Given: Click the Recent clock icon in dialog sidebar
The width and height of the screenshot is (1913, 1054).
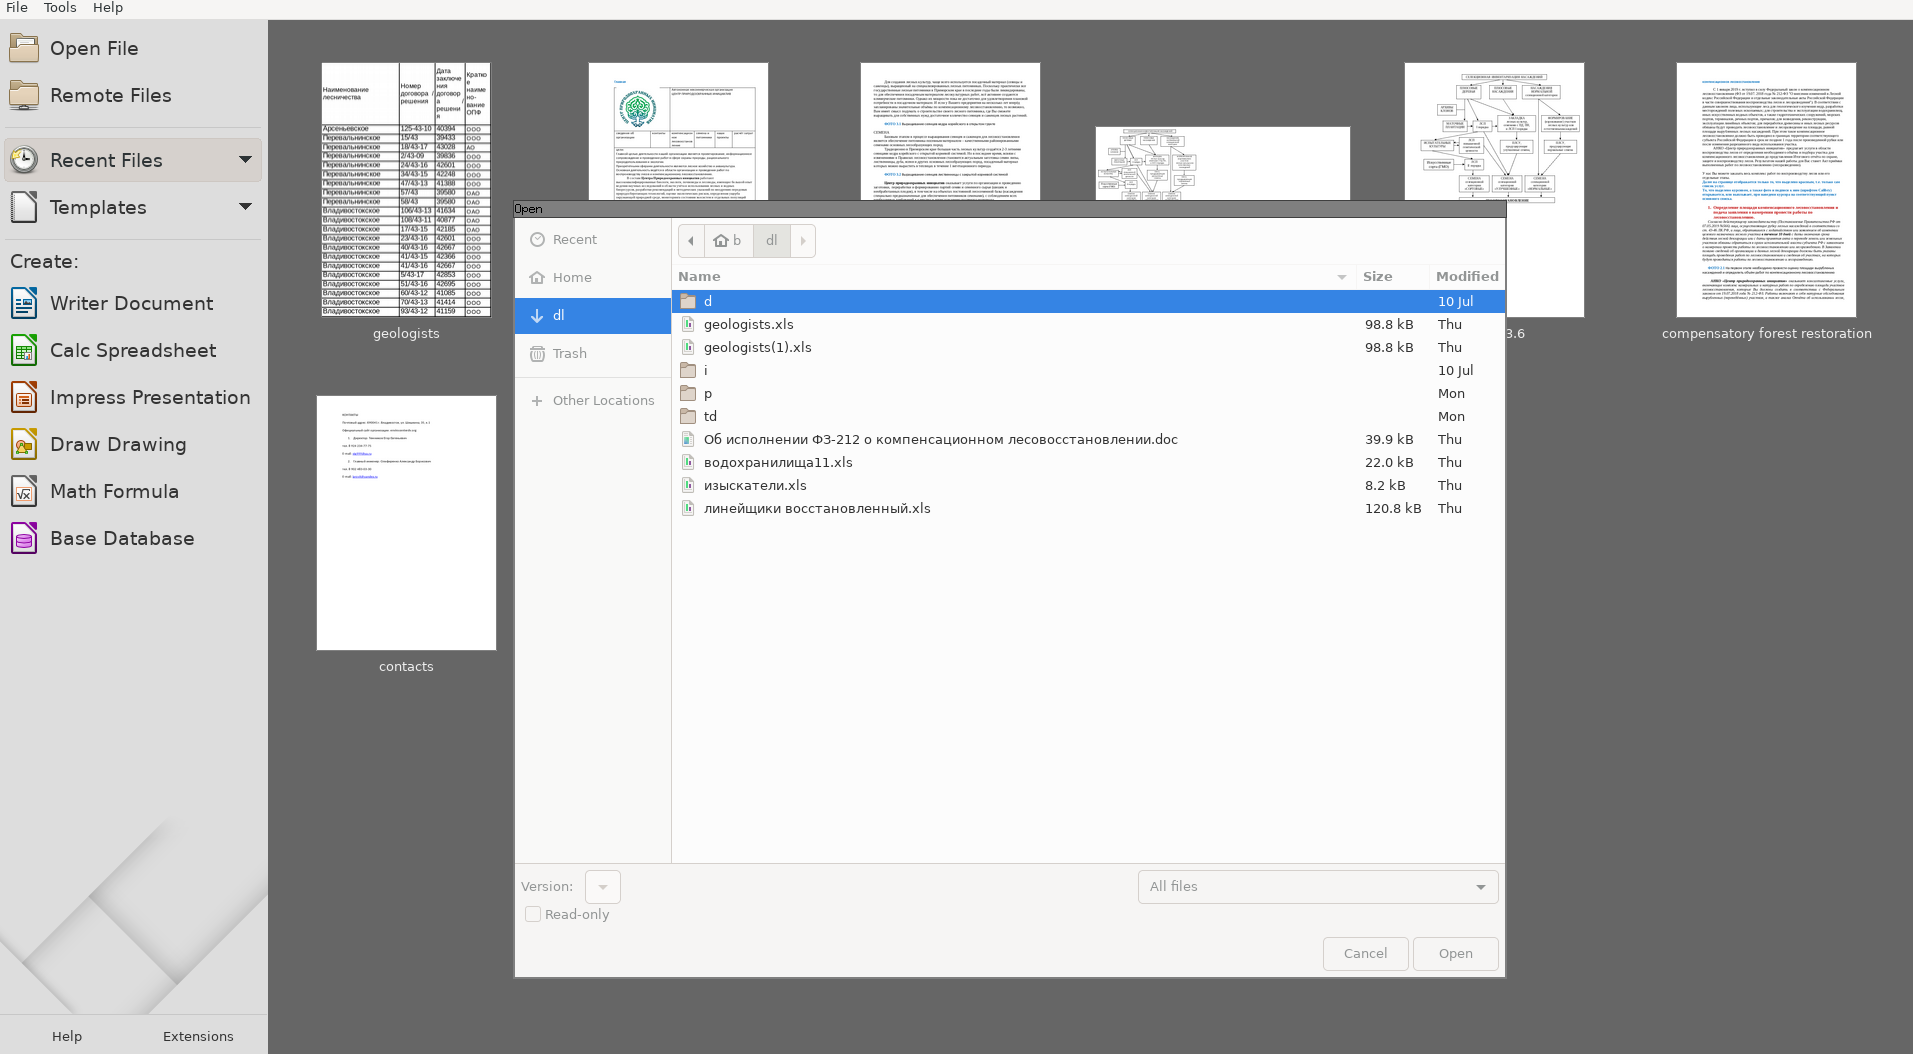Looking at the screenshot, I should coord(537,240).
